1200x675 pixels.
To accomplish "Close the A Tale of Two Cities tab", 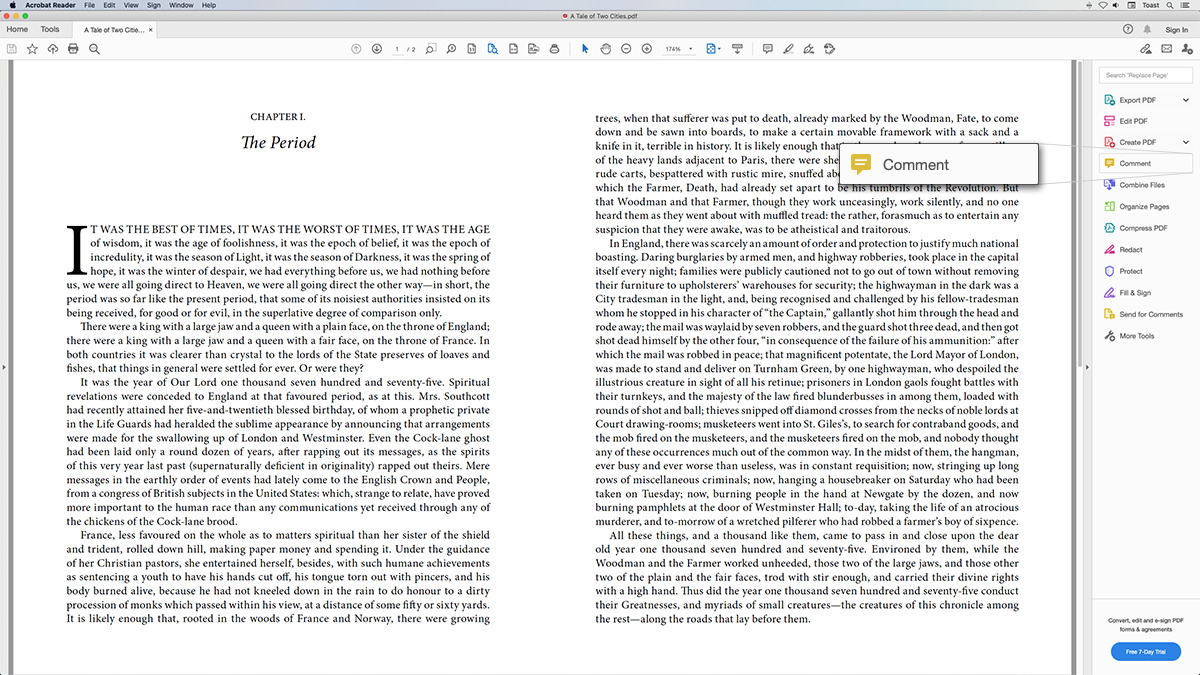I will tap(151, 30).
